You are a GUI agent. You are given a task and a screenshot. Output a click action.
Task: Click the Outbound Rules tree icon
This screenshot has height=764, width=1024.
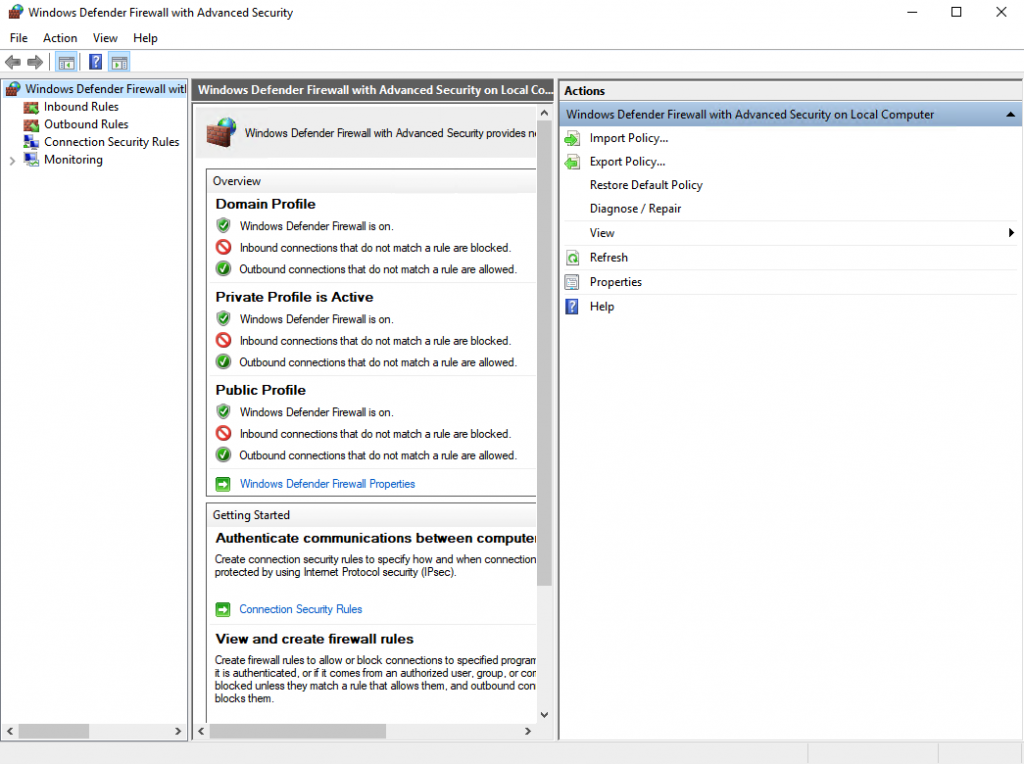pyautogui.click(x=31, y=125)
